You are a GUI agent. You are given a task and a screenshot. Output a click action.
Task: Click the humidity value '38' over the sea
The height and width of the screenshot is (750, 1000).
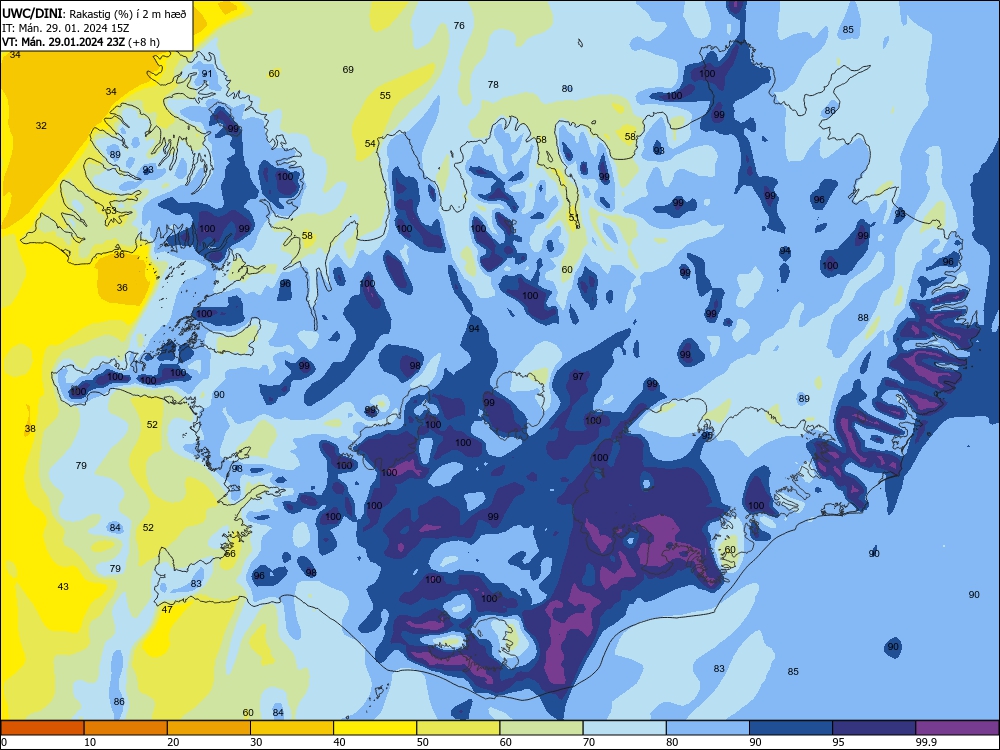(x=30, y=429)
